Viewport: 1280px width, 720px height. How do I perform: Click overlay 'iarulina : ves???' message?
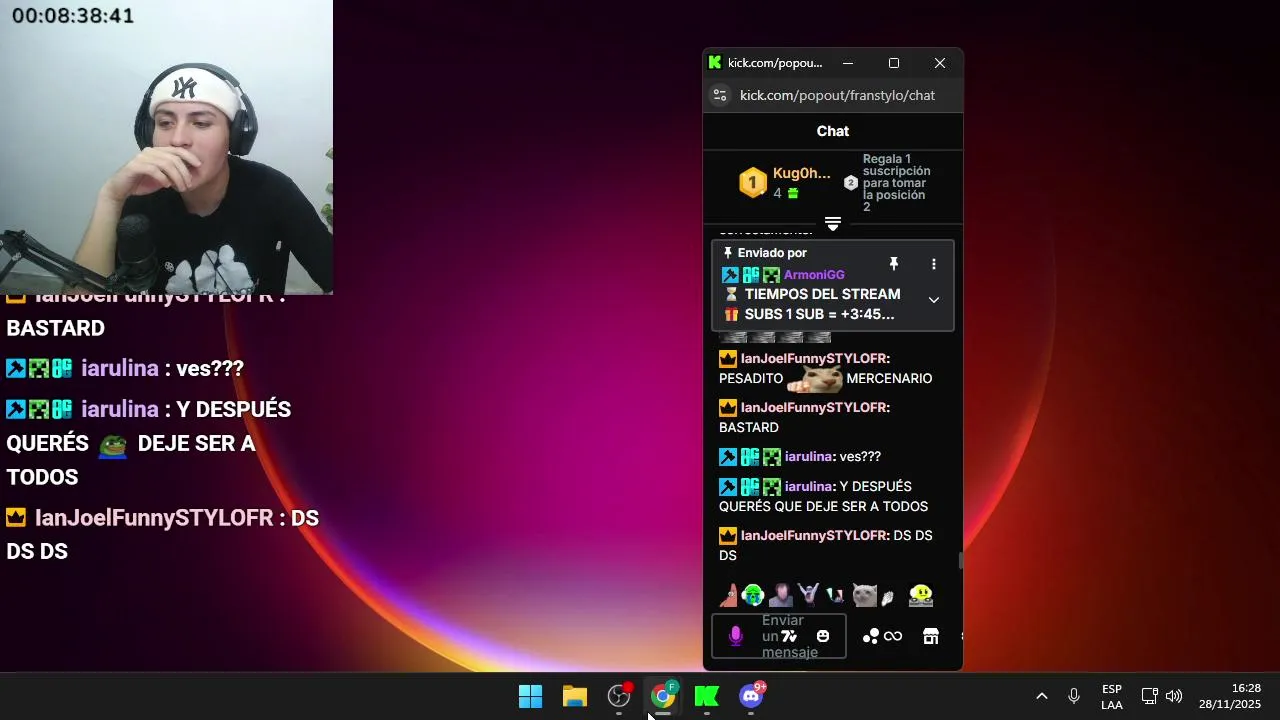click(x=125, y=368)
